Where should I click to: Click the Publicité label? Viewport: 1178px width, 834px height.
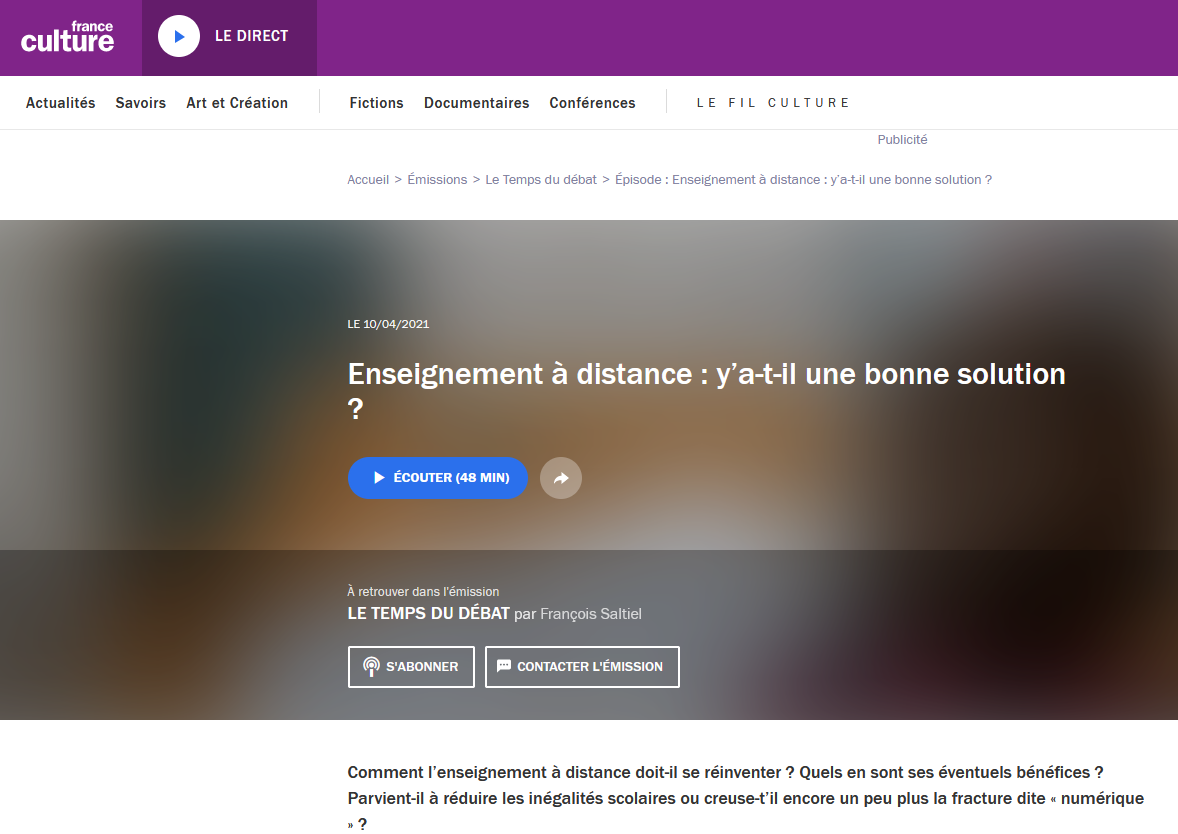pos(902,140)
